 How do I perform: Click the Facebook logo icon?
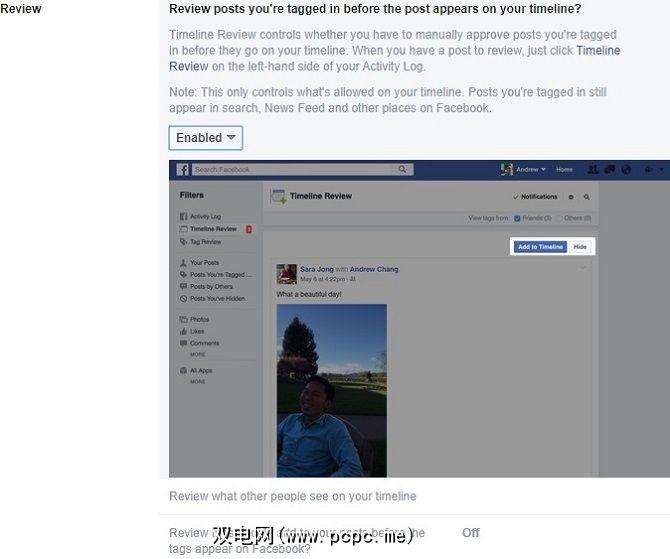coord(182,170)
